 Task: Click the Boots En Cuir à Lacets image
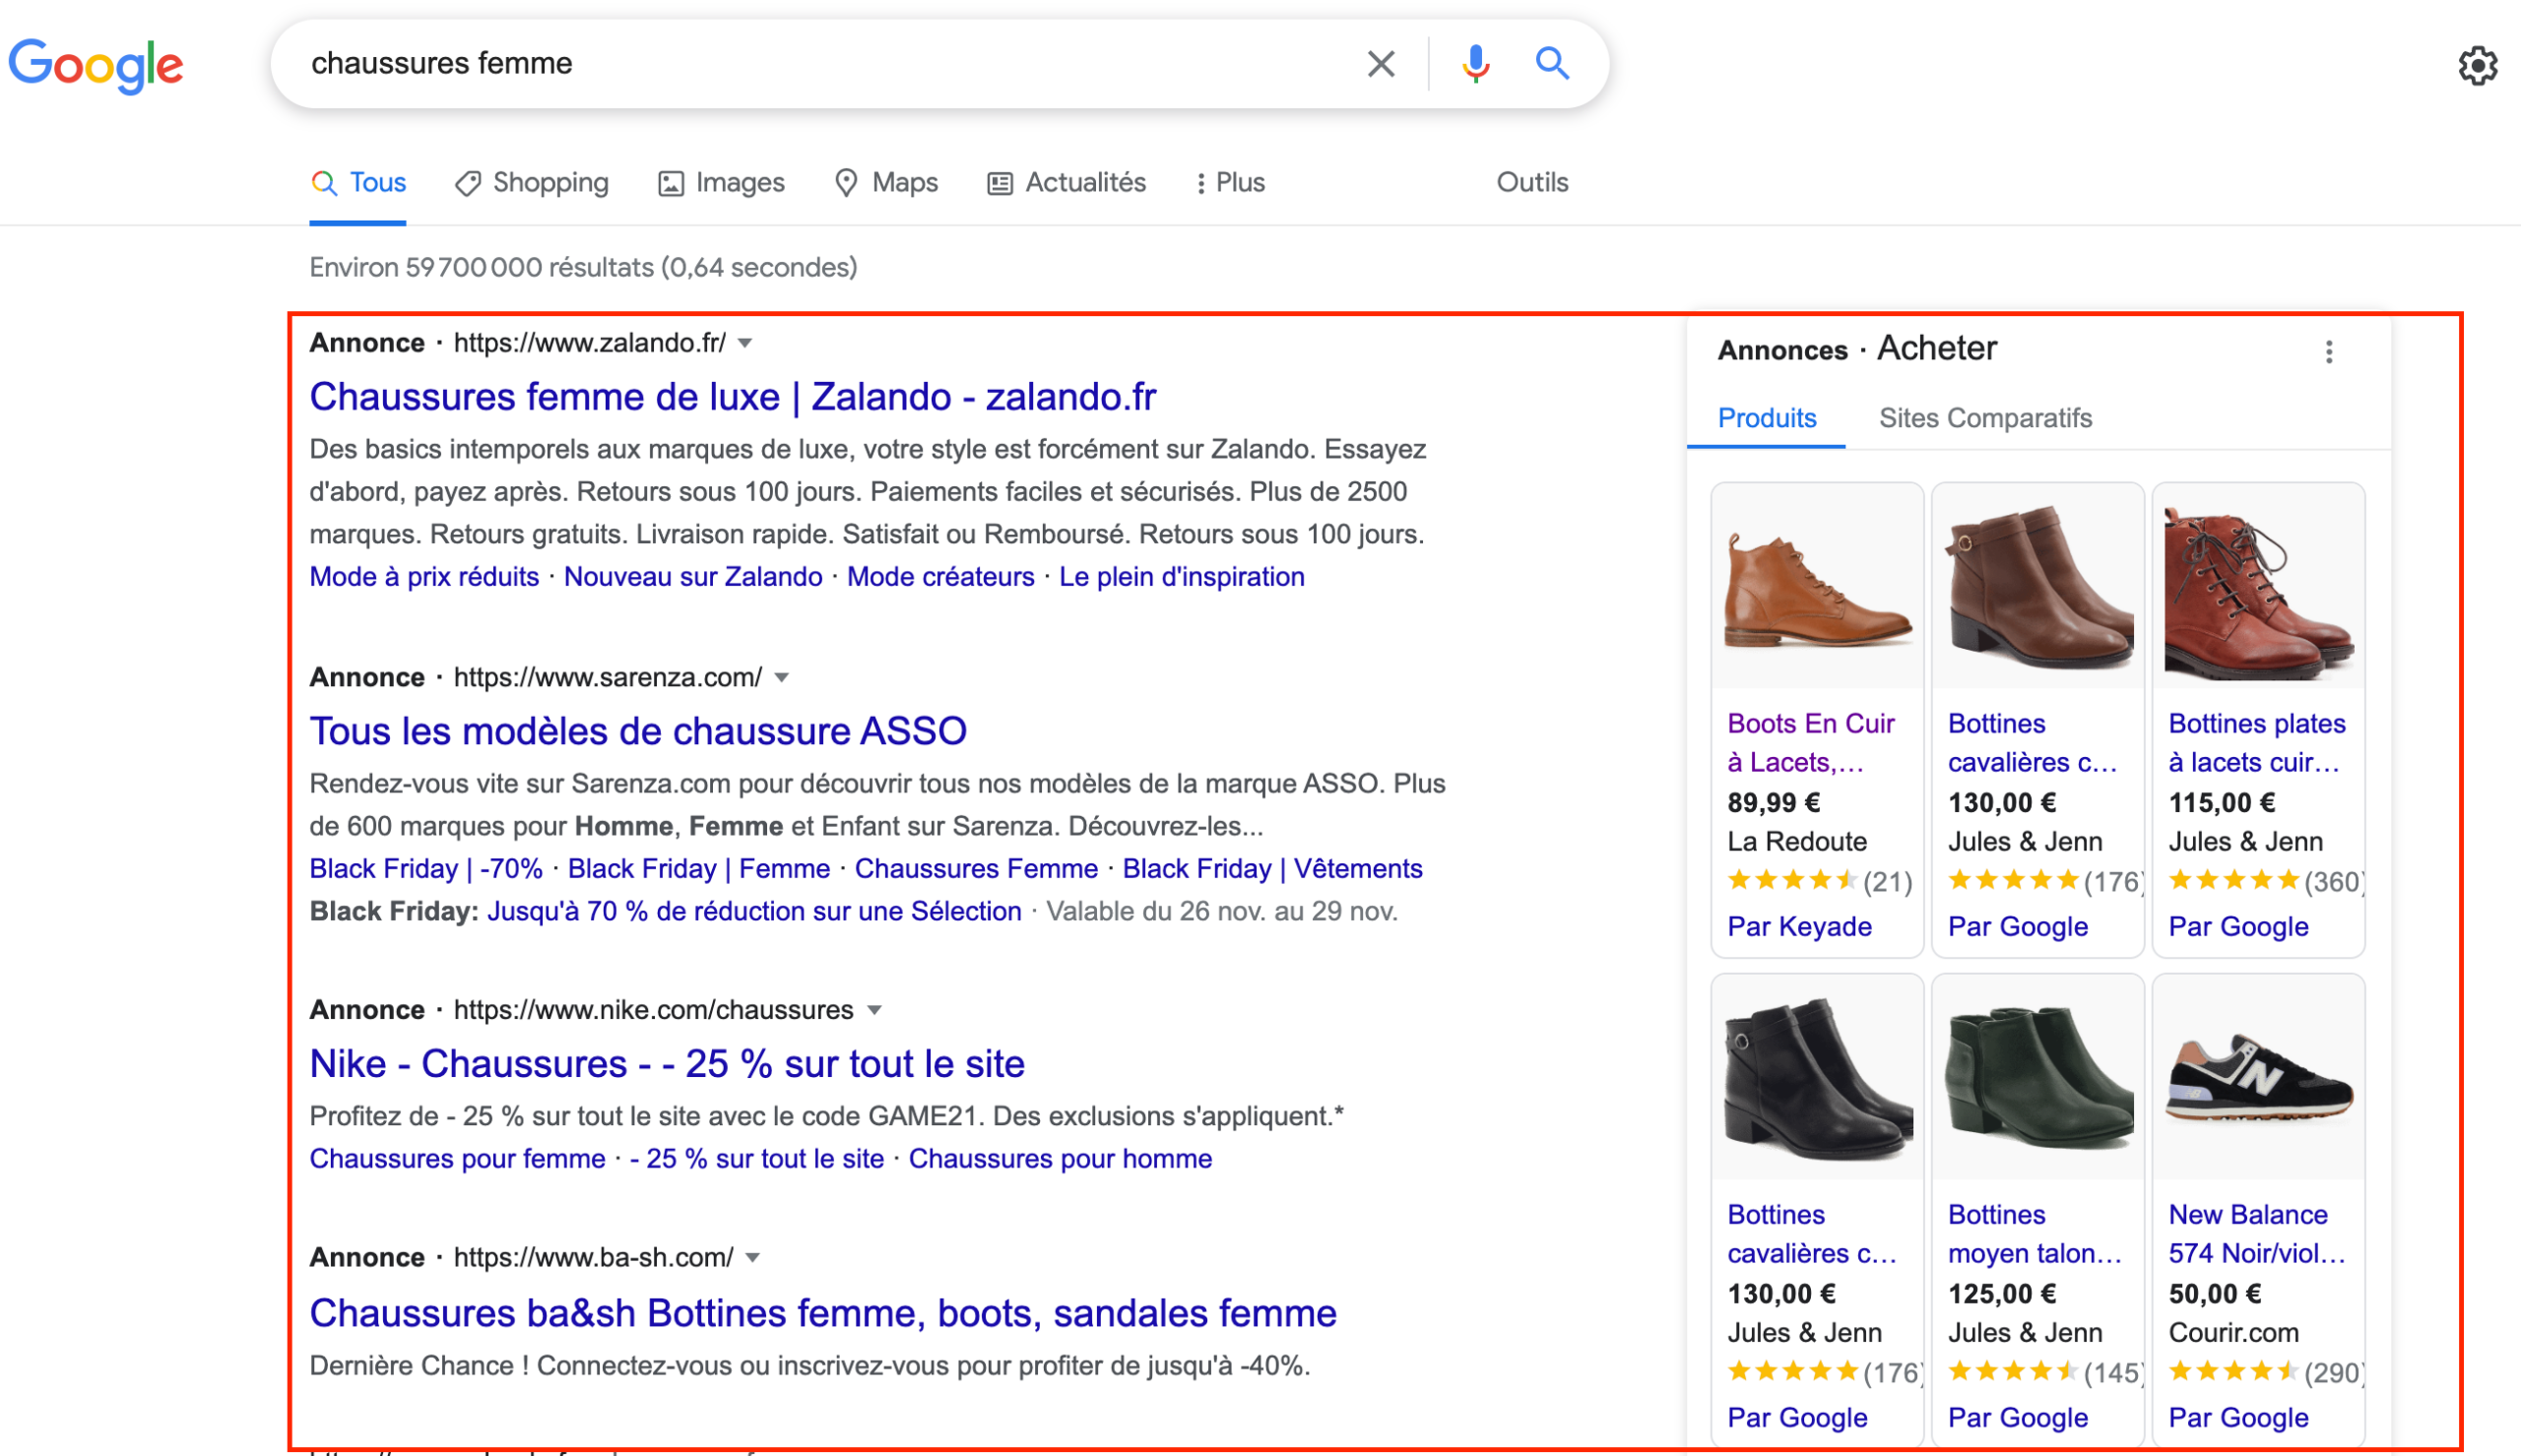(x=1817, y=587)
